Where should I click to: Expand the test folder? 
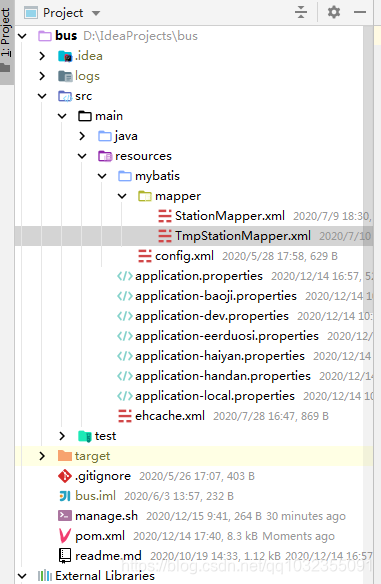coord(62,436)
